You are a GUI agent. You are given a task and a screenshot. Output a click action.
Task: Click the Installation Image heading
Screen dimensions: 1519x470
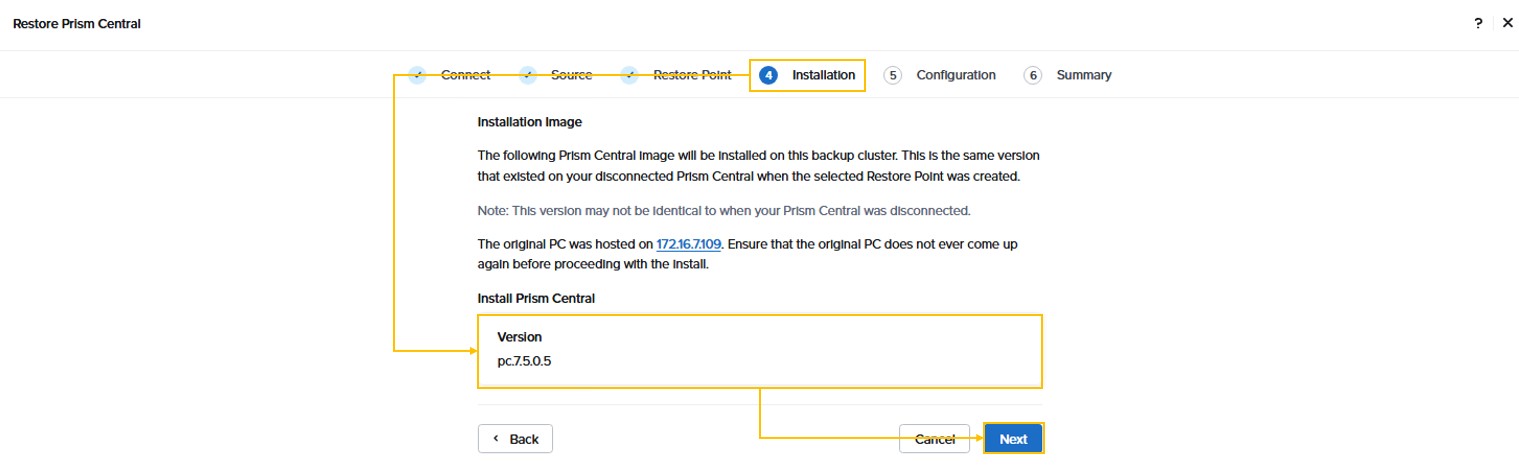(530, 122)
